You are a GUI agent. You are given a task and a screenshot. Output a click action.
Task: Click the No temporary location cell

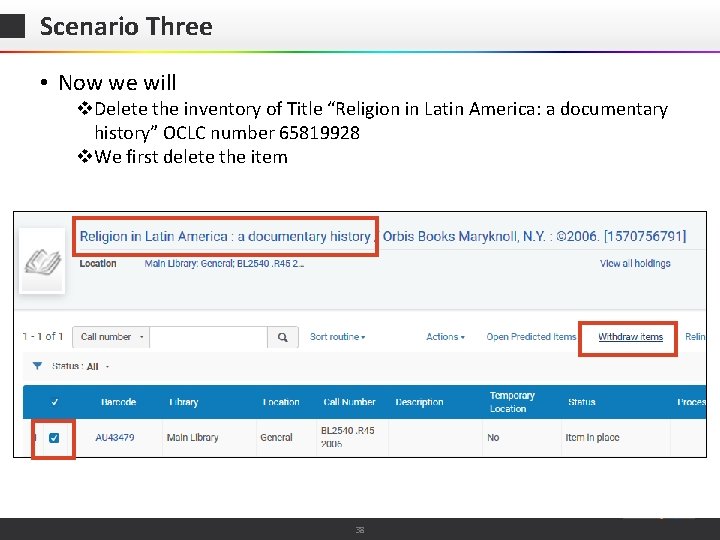pos(493,438)
